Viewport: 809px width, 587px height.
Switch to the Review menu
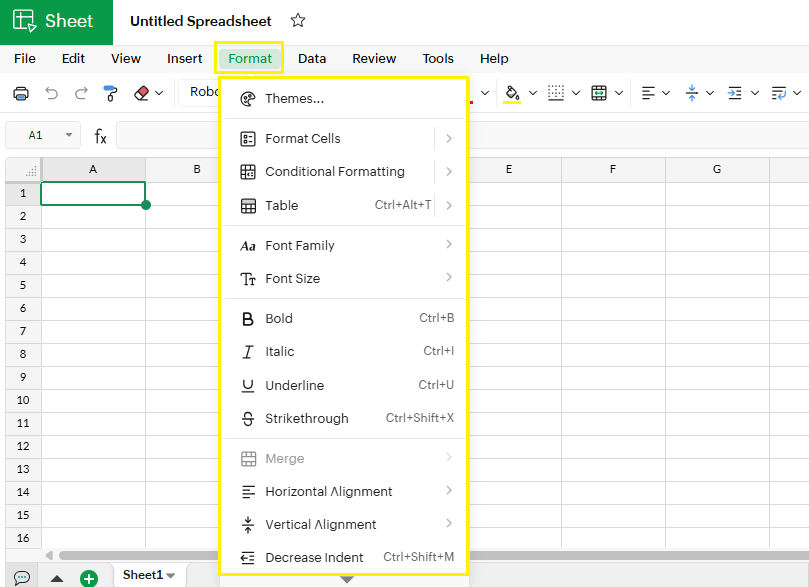point(373,58)
